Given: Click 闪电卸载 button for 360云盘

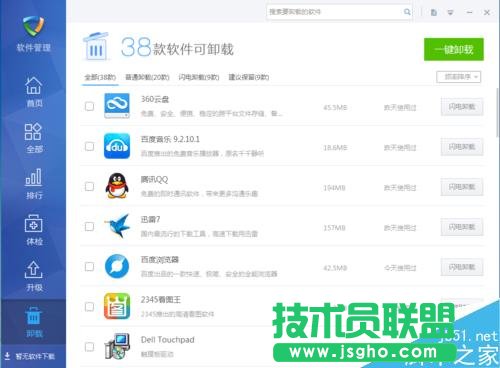Looking at the screenshot, I should [x=462, y=107].
